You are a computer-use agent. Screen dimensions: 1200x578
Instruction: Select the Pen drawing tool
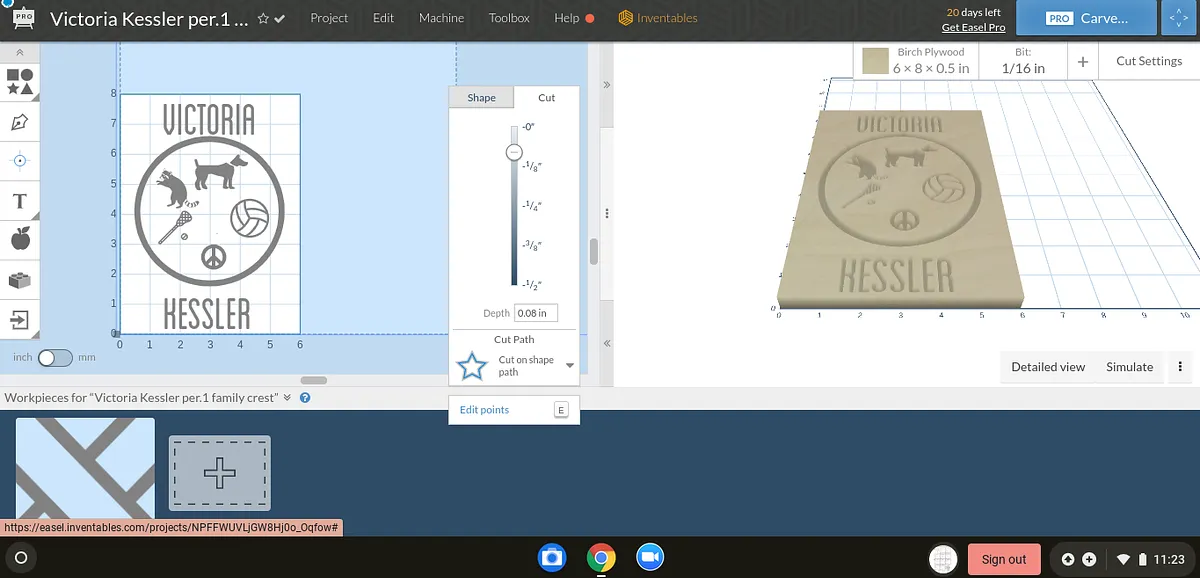tap(20, 121)
